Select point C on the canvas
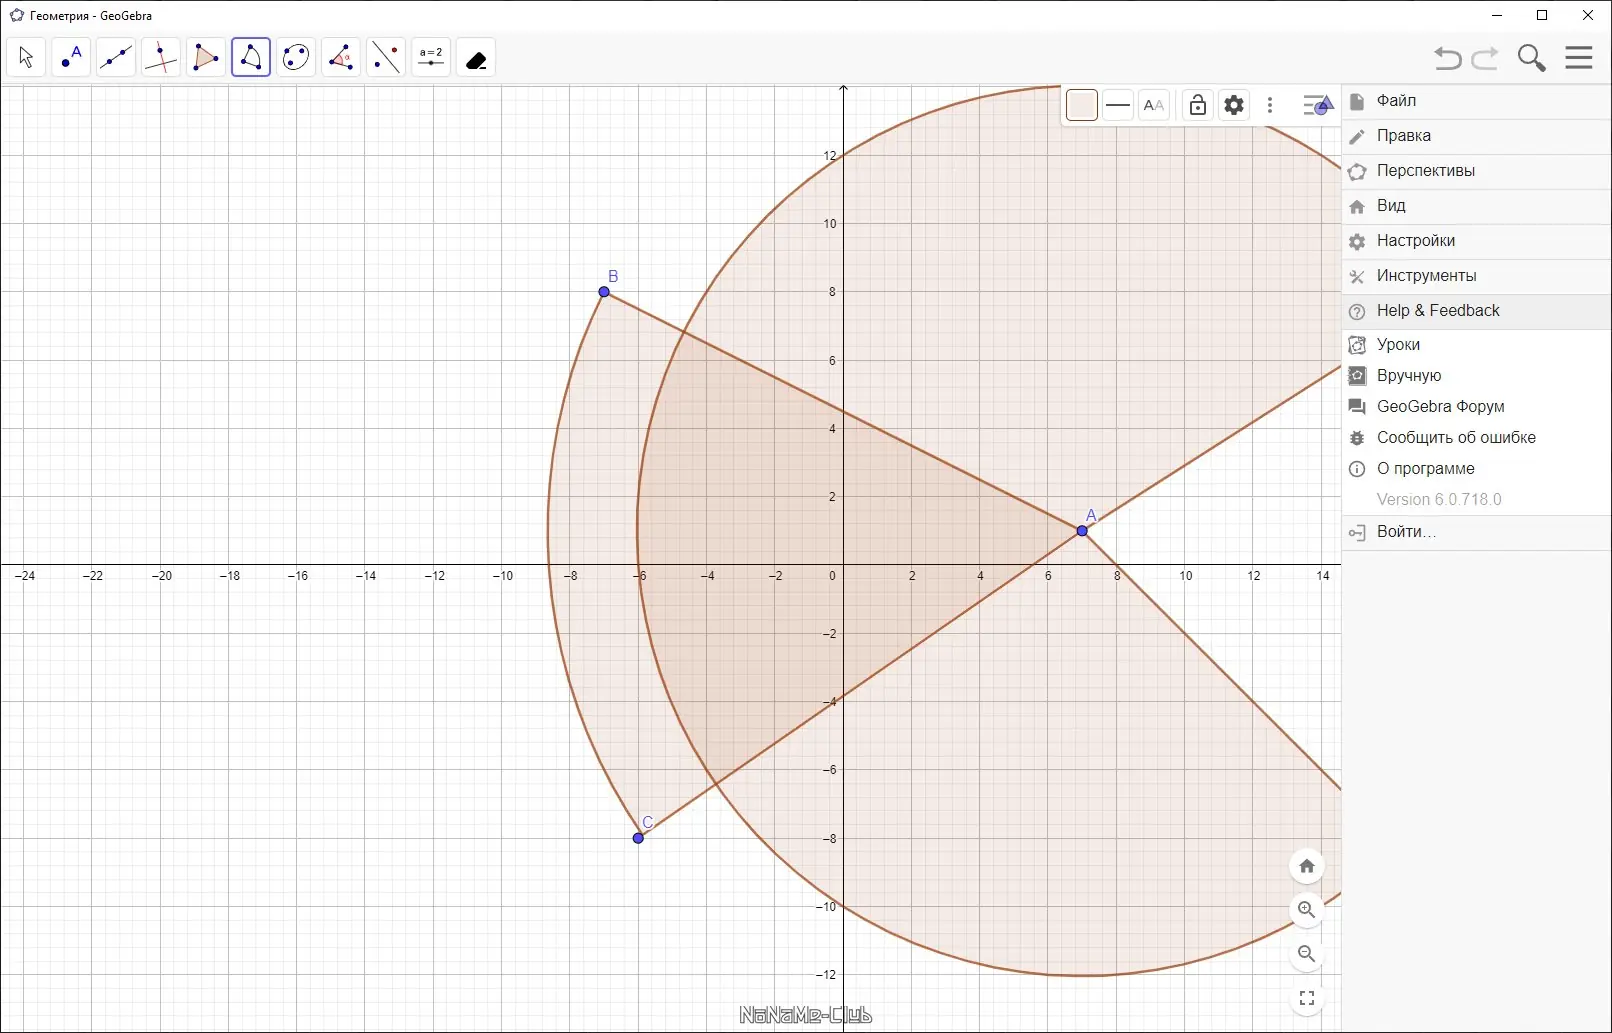The width and height of the screenshot is (1612, 1033). tap(638, 838)
